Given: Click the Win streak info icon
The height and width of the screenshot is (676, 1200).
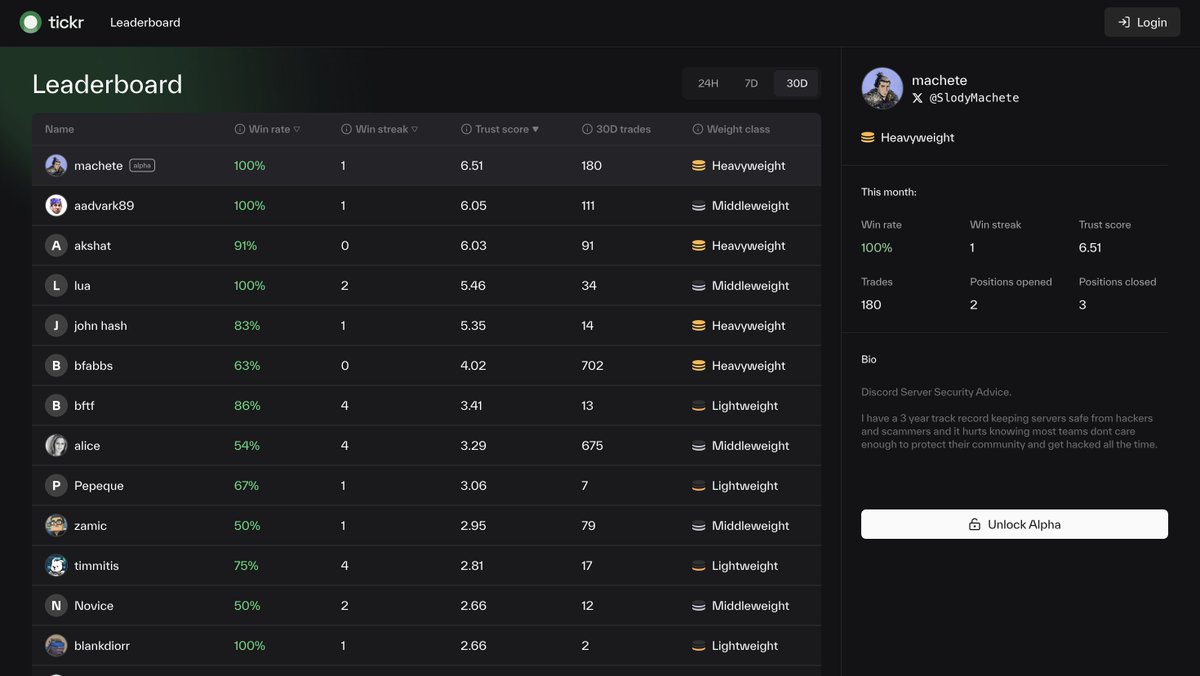Looking at the screenshot, I should pos(347,129).
